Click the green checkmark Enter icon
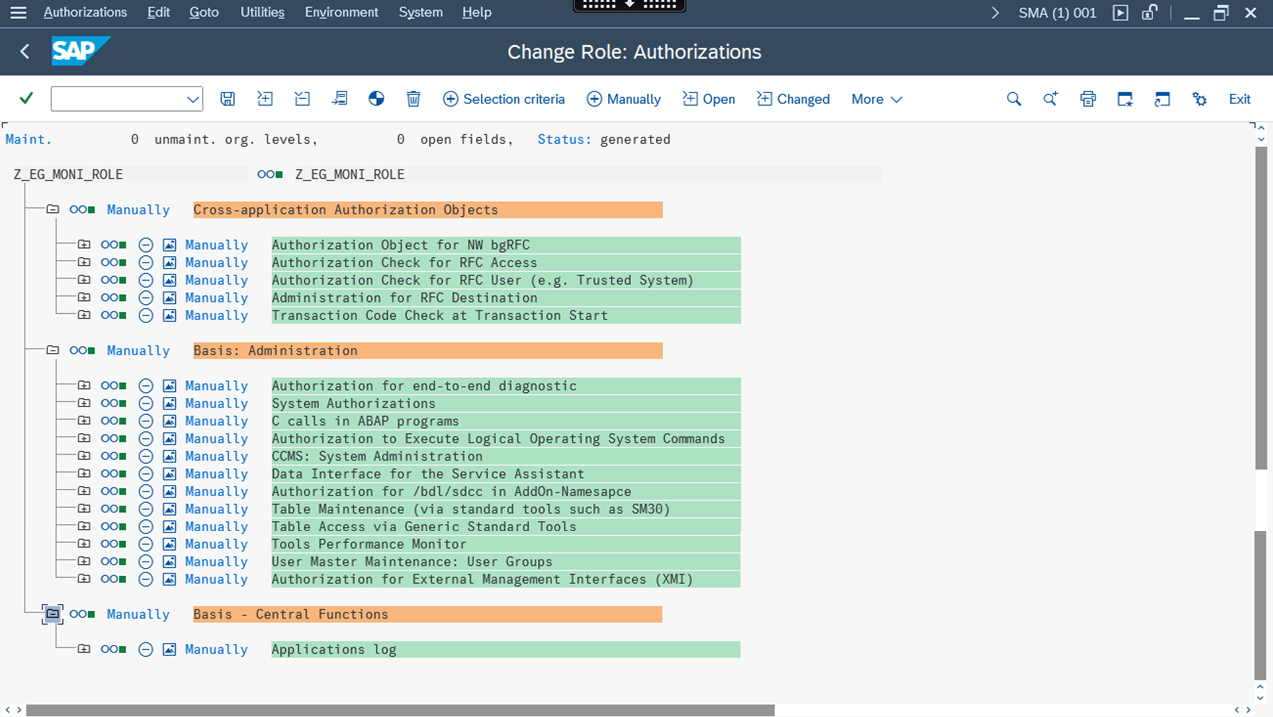 pyautogui.click(x=27, y=98)
